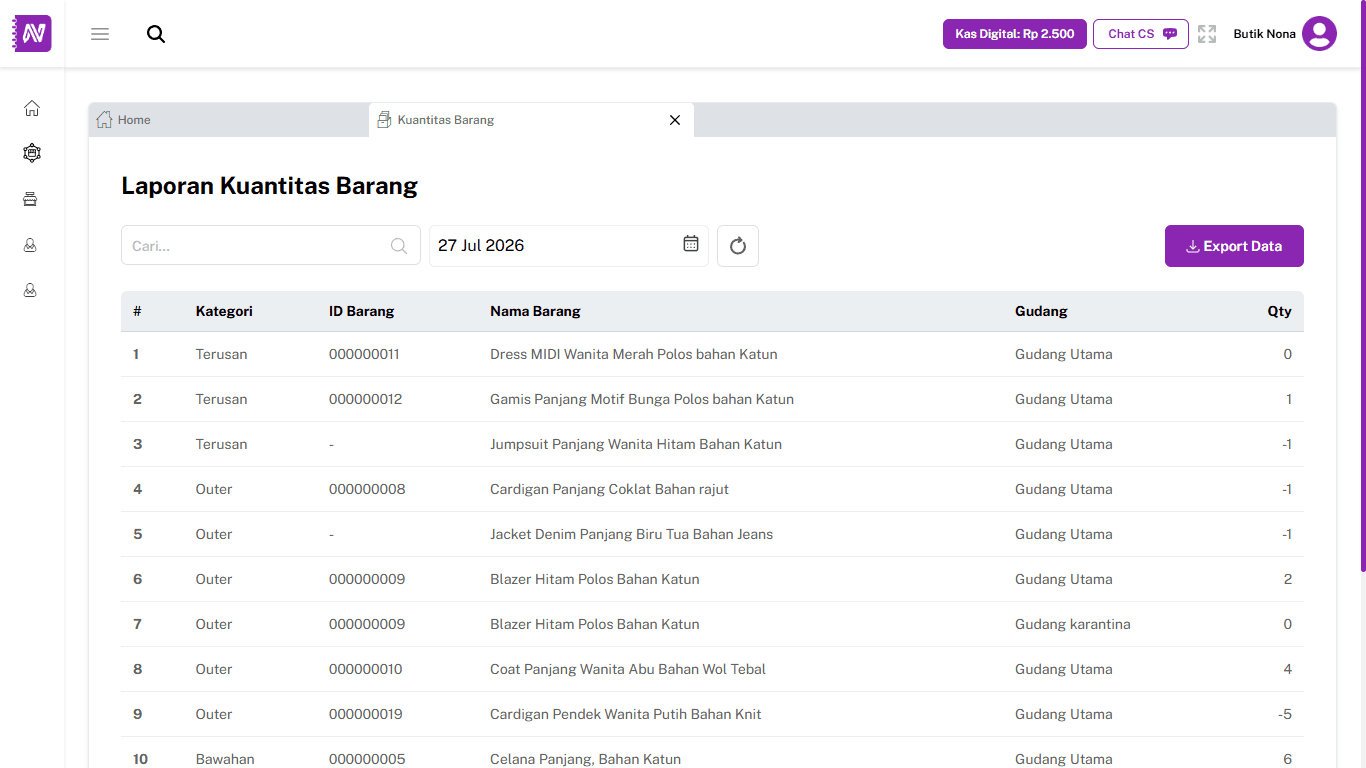Sort by Kategori column header
1366x768 pixels.
pyautogui.click(x=224, y=311)
